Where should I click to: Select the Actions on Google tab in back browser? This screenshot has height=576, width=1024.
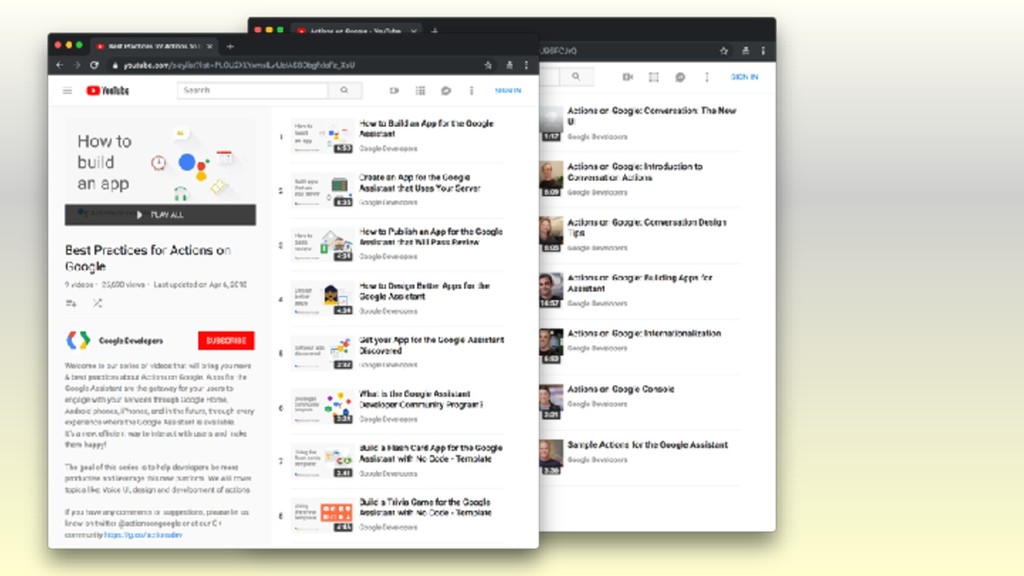tap(357, 31)
